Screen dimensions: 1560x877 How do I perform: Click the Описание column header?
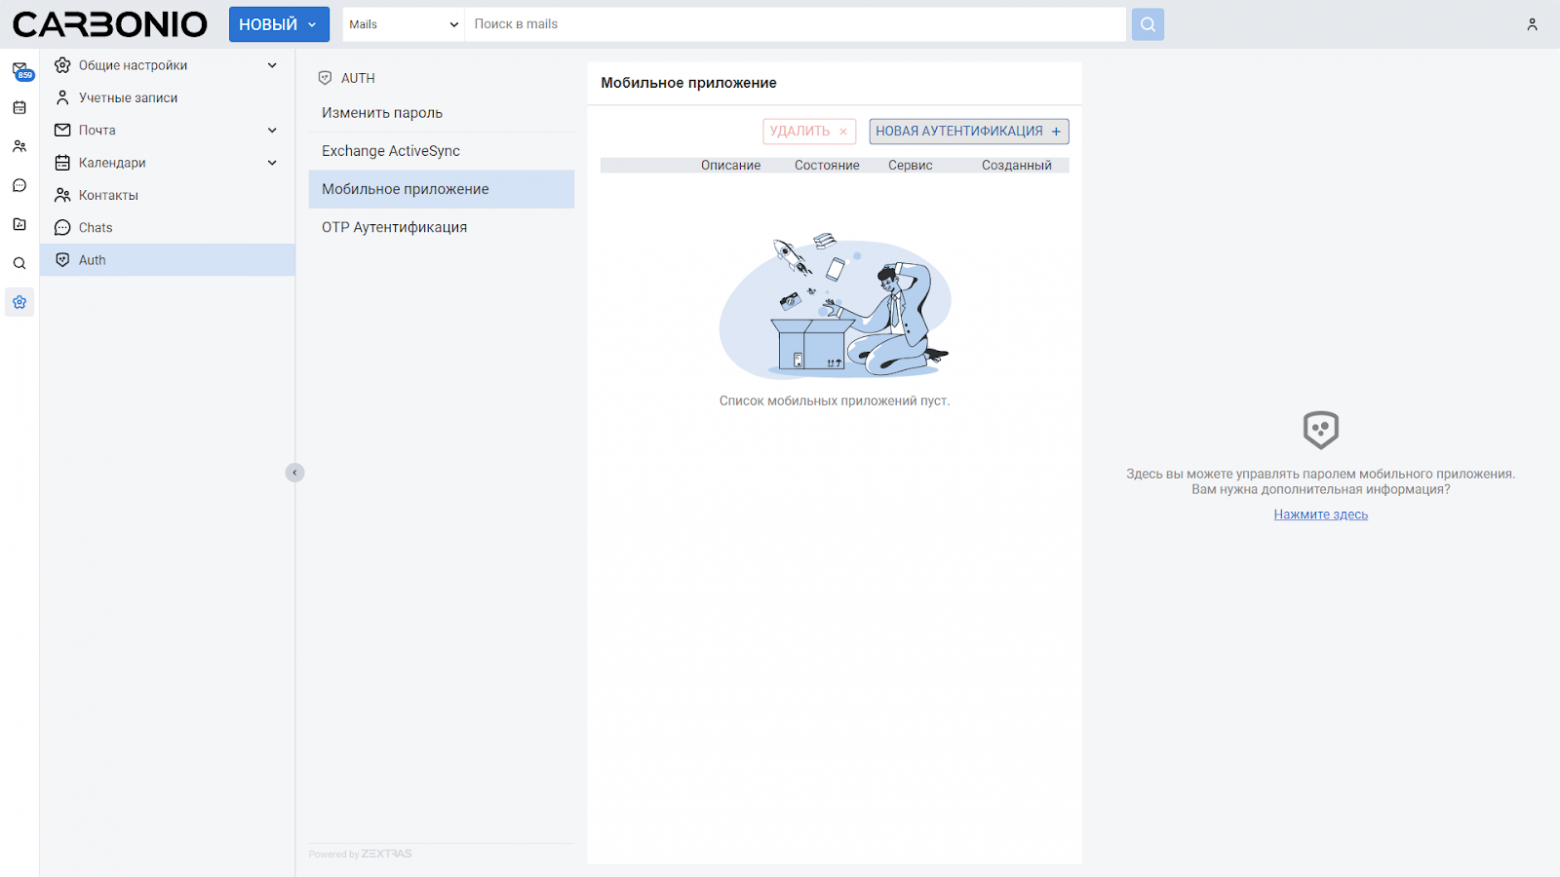[730, 165]
